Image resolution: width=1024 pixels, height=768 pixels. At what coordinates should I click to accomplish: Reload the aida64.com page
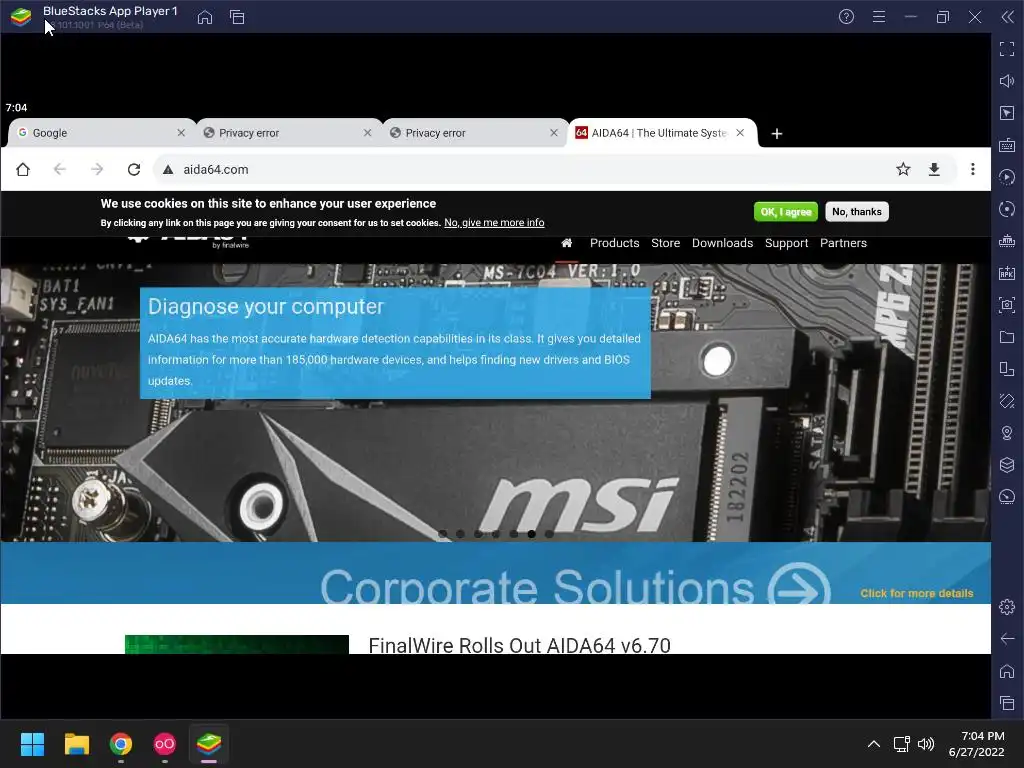tap(134, 170)
